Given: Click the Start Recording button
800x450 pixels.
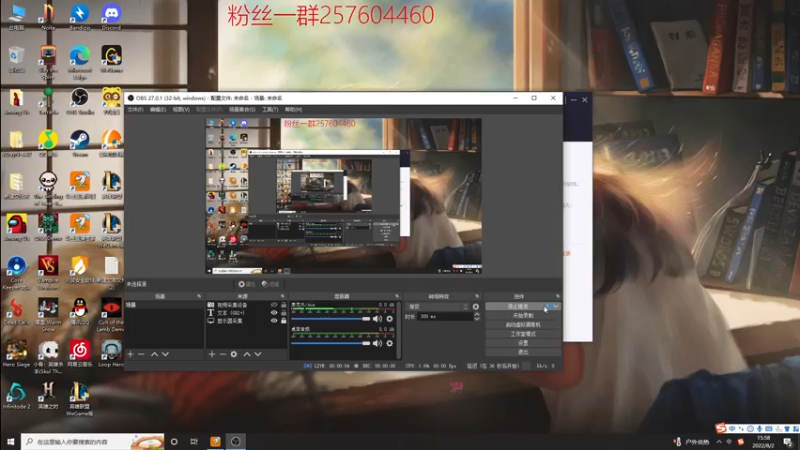Looking at the screenshot, I should pyautogui.click(x=523, y=315).
